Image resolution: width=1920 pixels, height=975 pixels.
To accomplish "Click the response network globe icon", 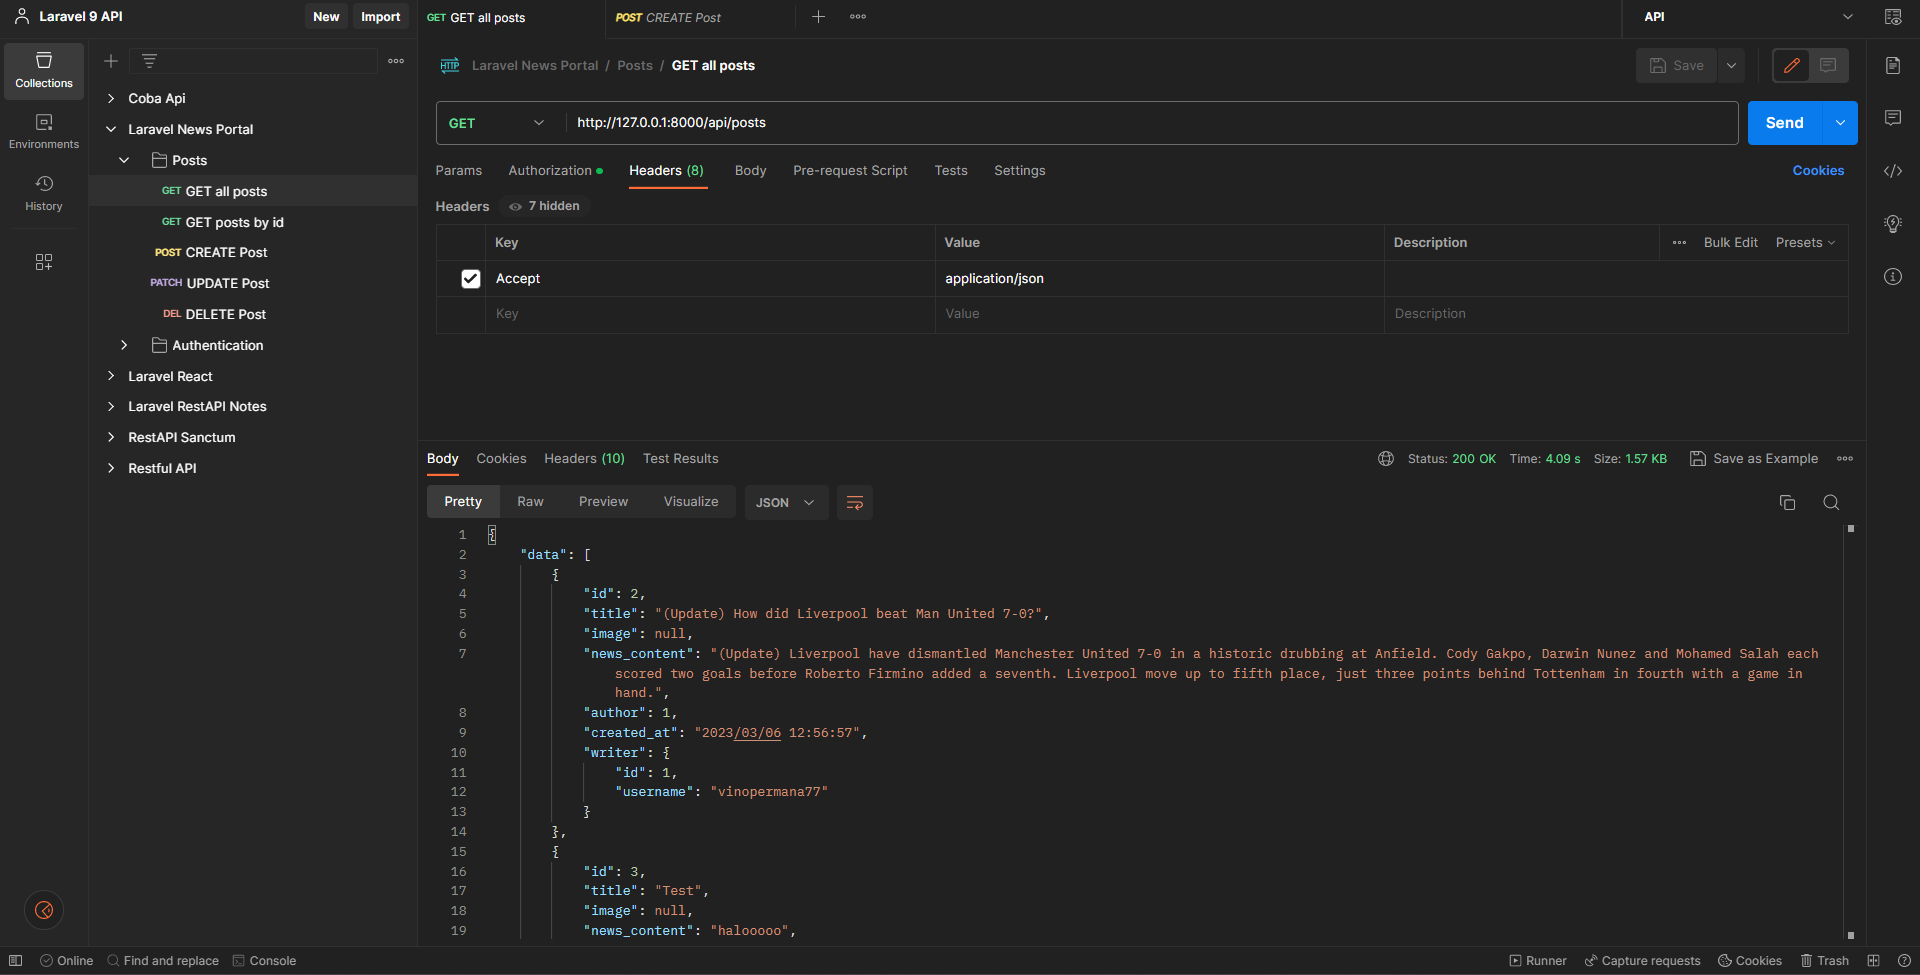I will coord(1386,459).
